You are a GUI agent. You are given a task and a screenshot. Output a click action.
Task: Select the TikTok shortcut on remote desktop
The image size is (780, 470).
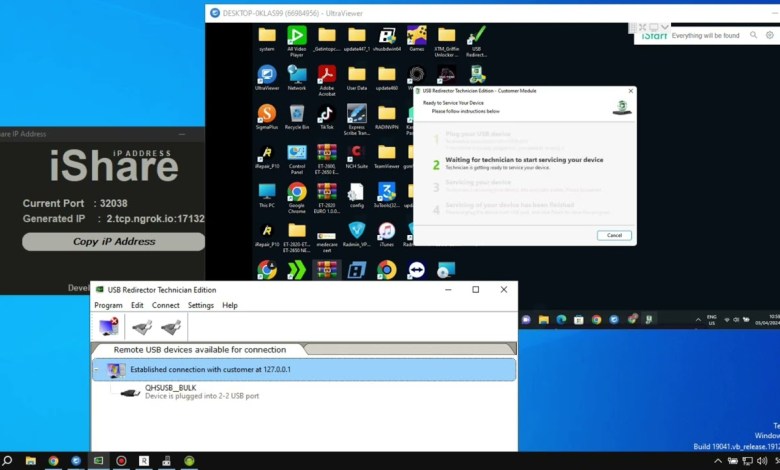(x=327, y=117)
